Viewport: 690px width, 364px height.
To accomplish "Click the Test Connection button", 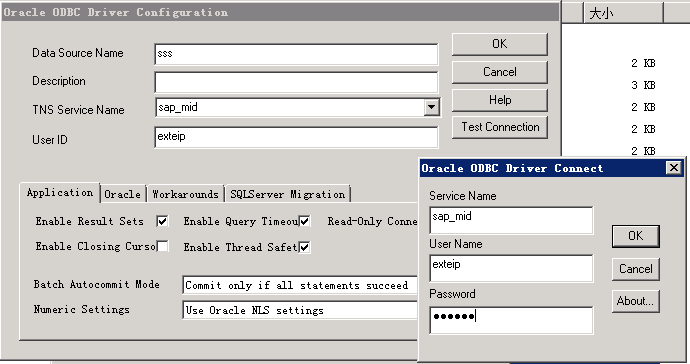I will coord(499,127).
